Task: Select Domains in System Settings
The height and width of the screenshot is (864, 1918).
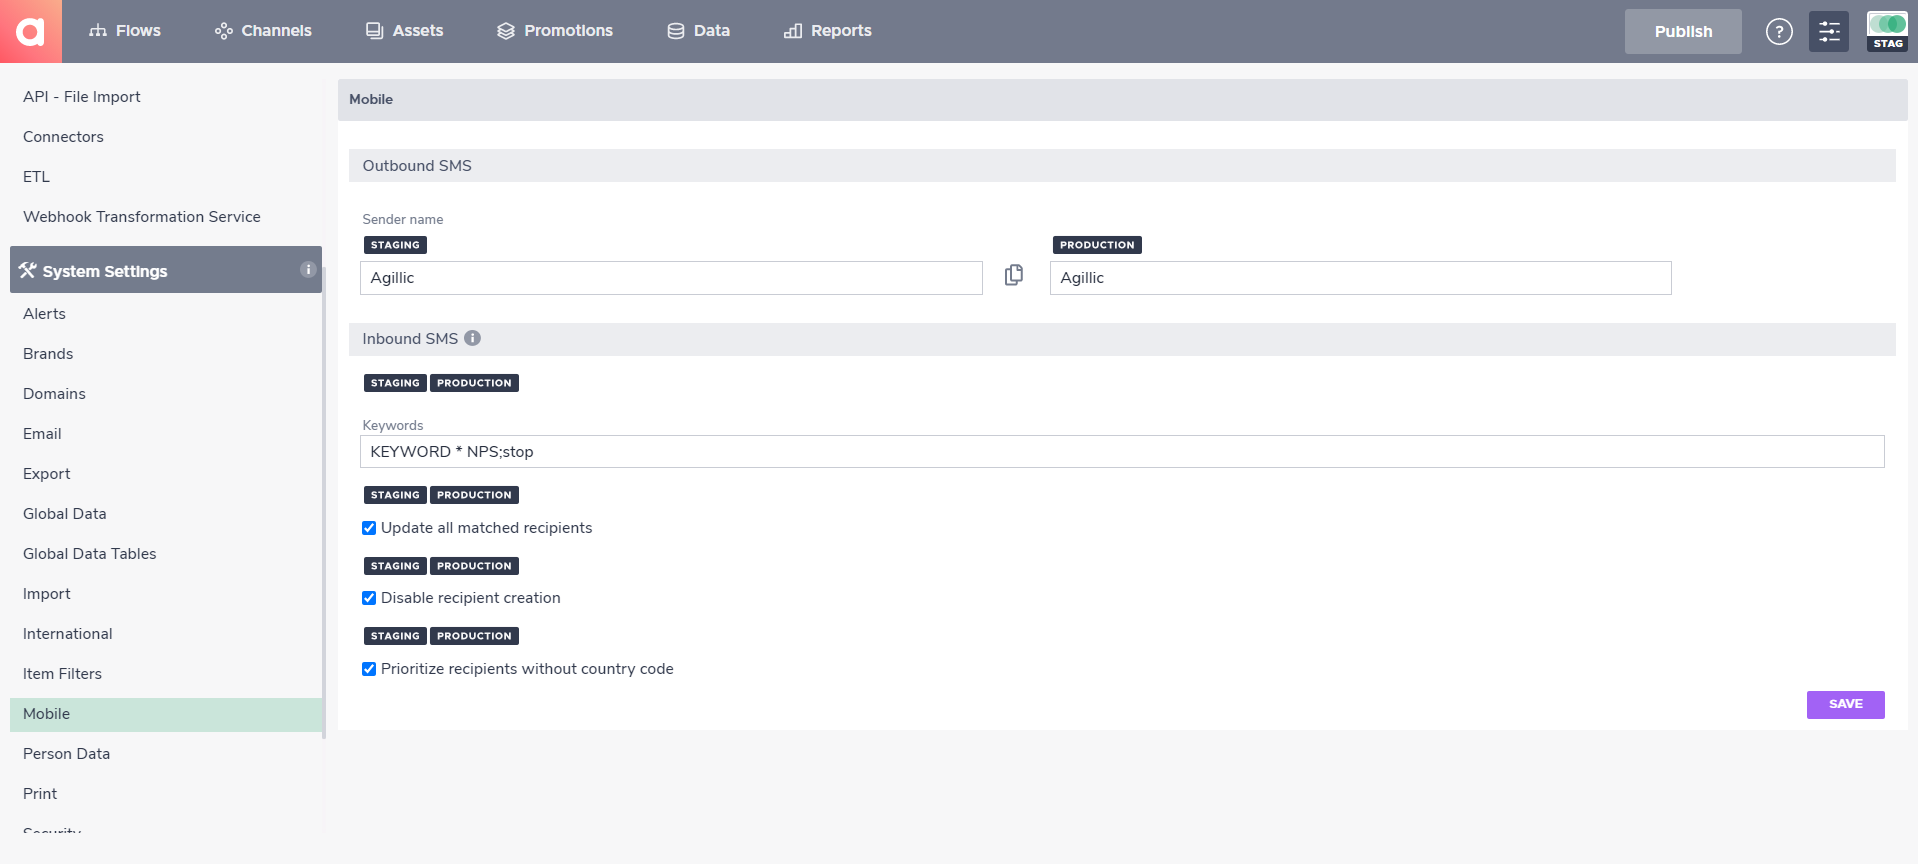Action: pos(54,394)
